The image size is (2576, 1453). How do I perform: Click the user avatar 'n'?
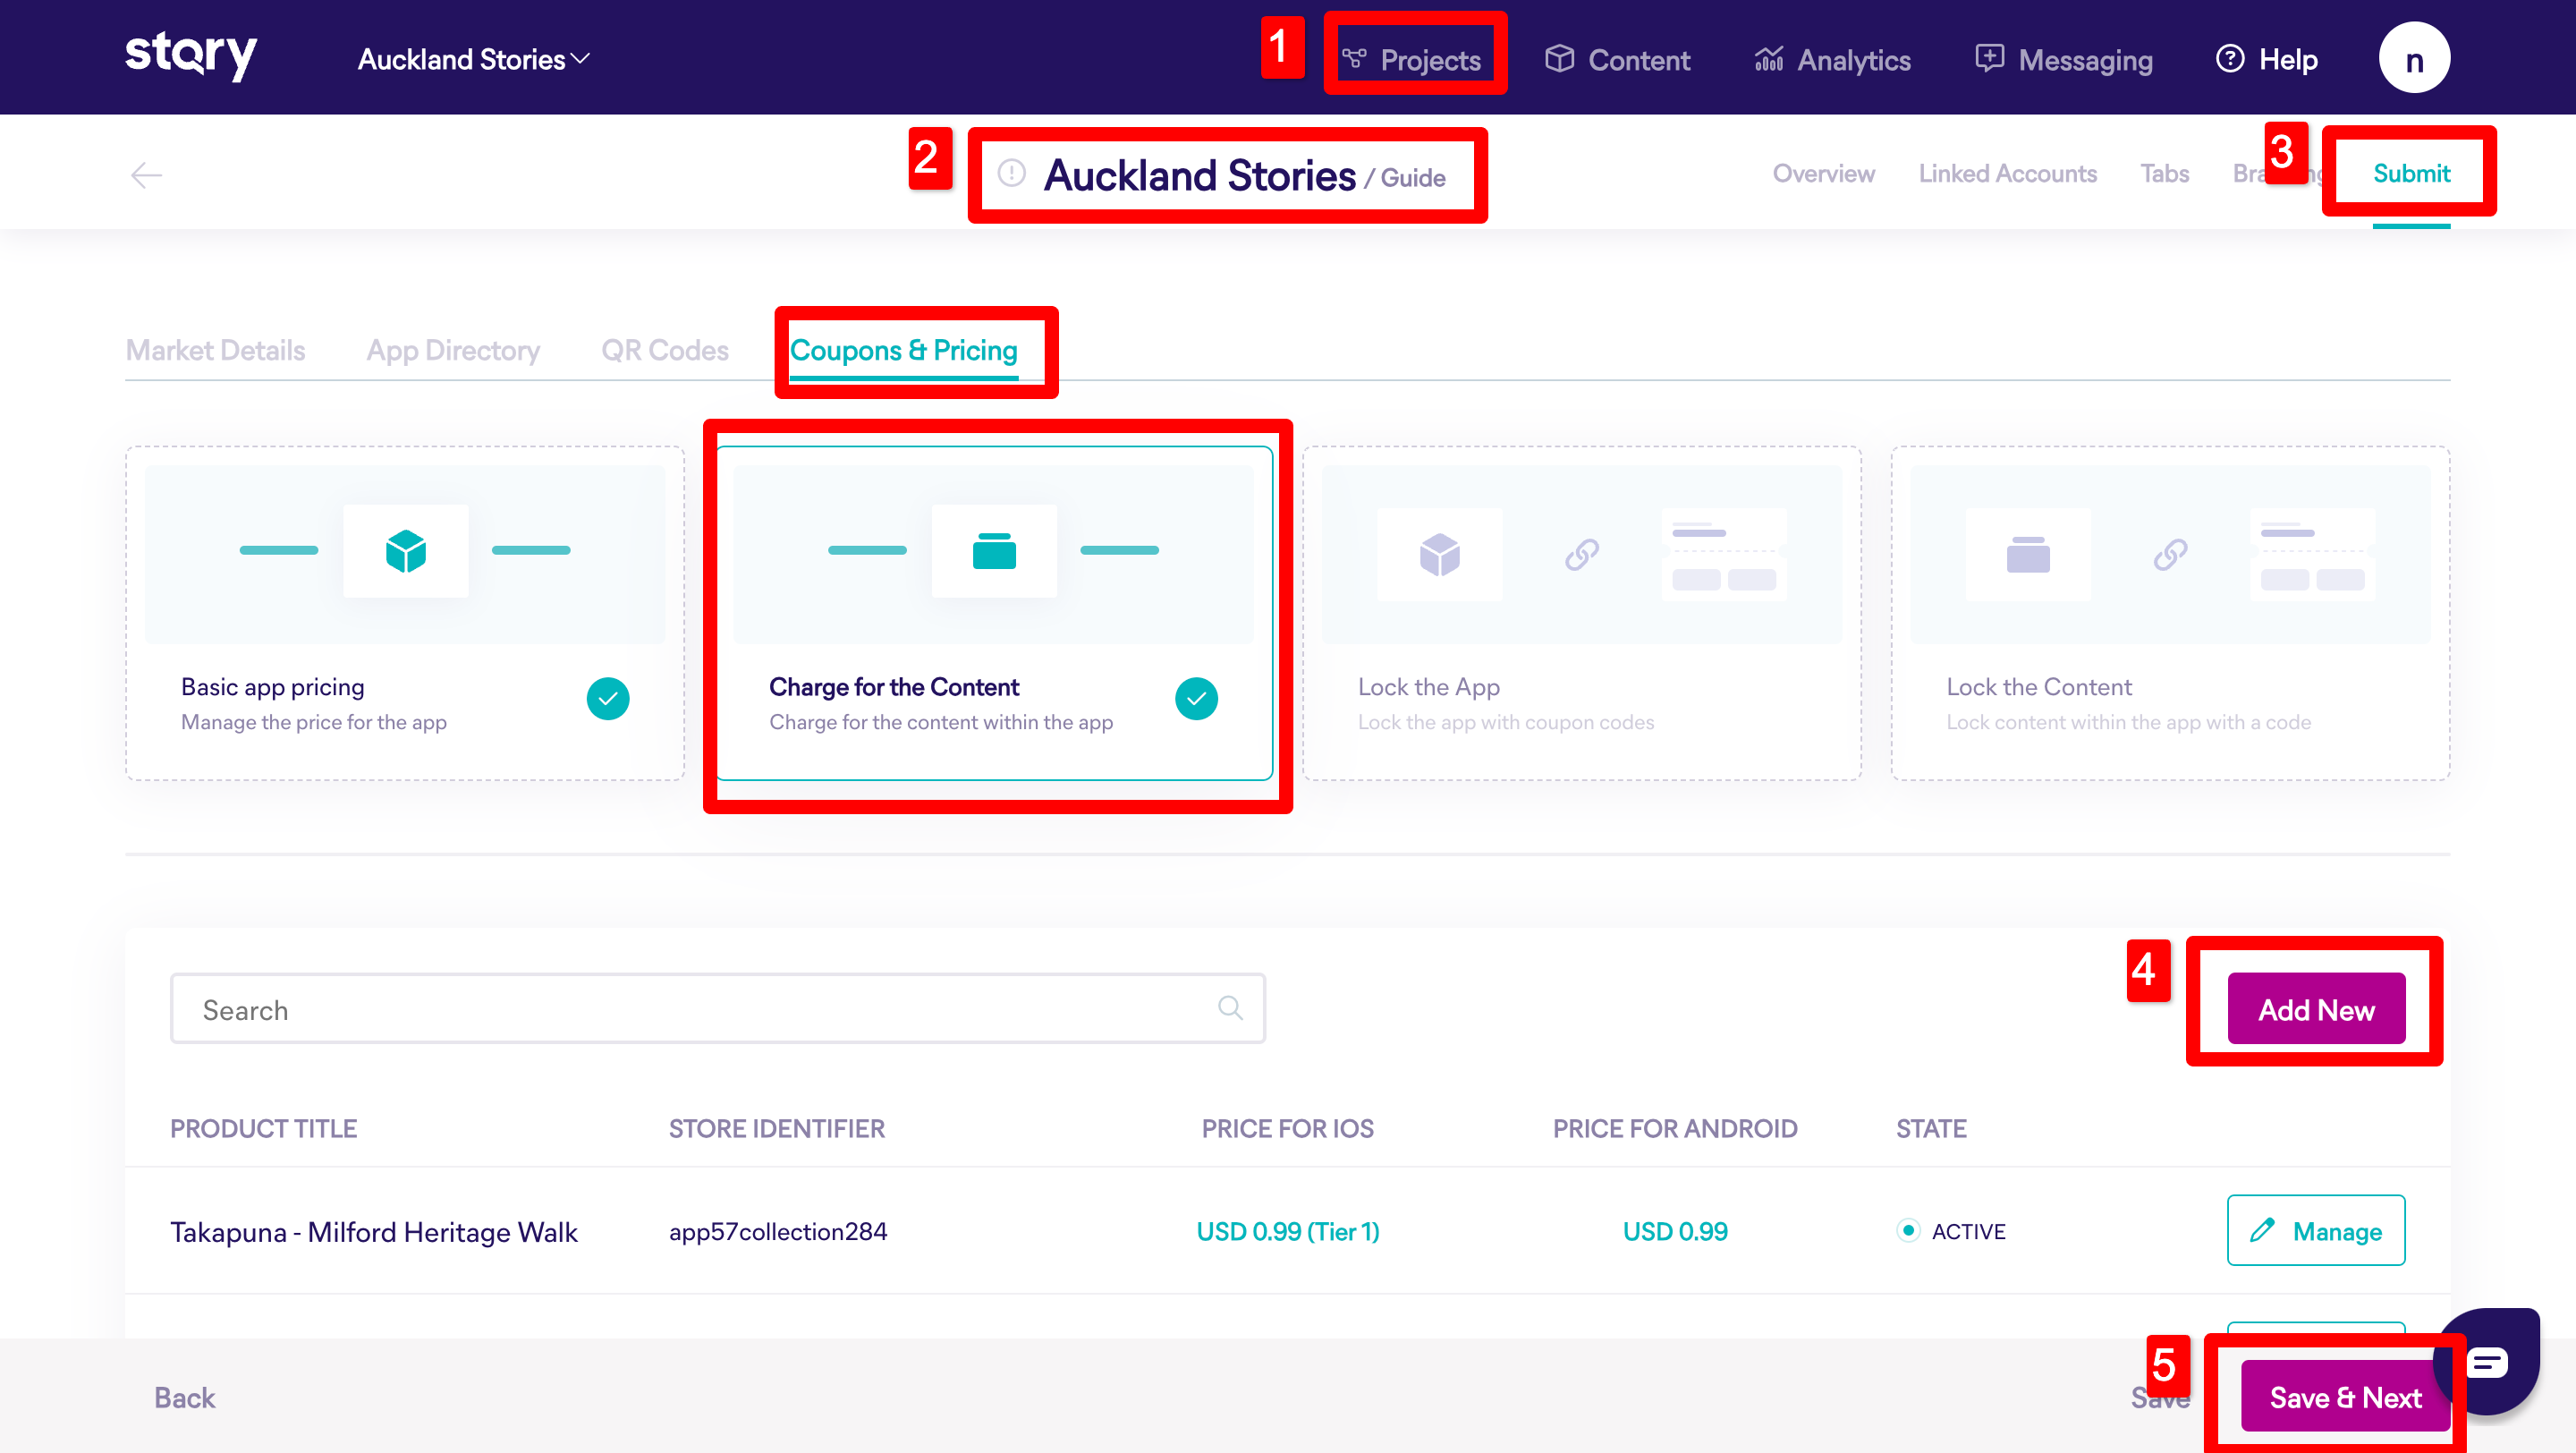(x=2413, y=59)
